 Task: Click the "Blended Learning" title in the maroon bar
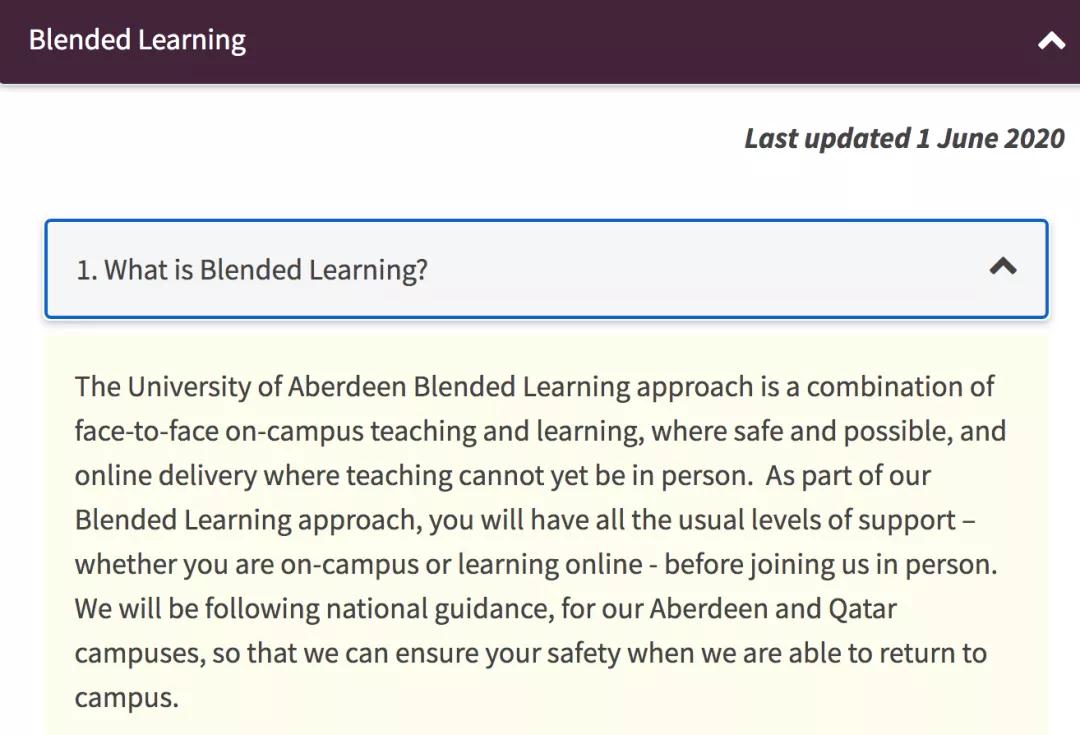point(137,41)
